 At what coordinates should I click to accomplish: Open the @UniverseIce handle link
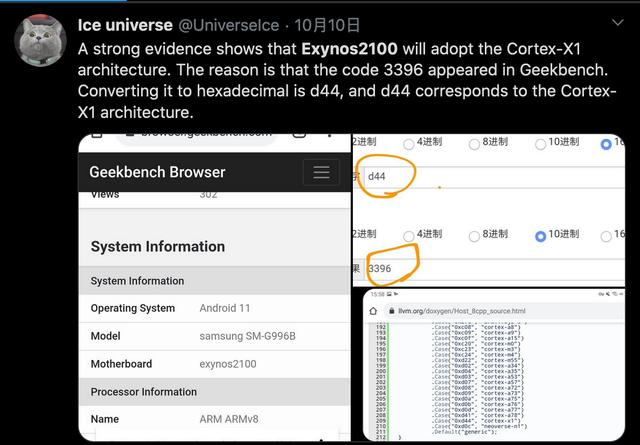229,25
